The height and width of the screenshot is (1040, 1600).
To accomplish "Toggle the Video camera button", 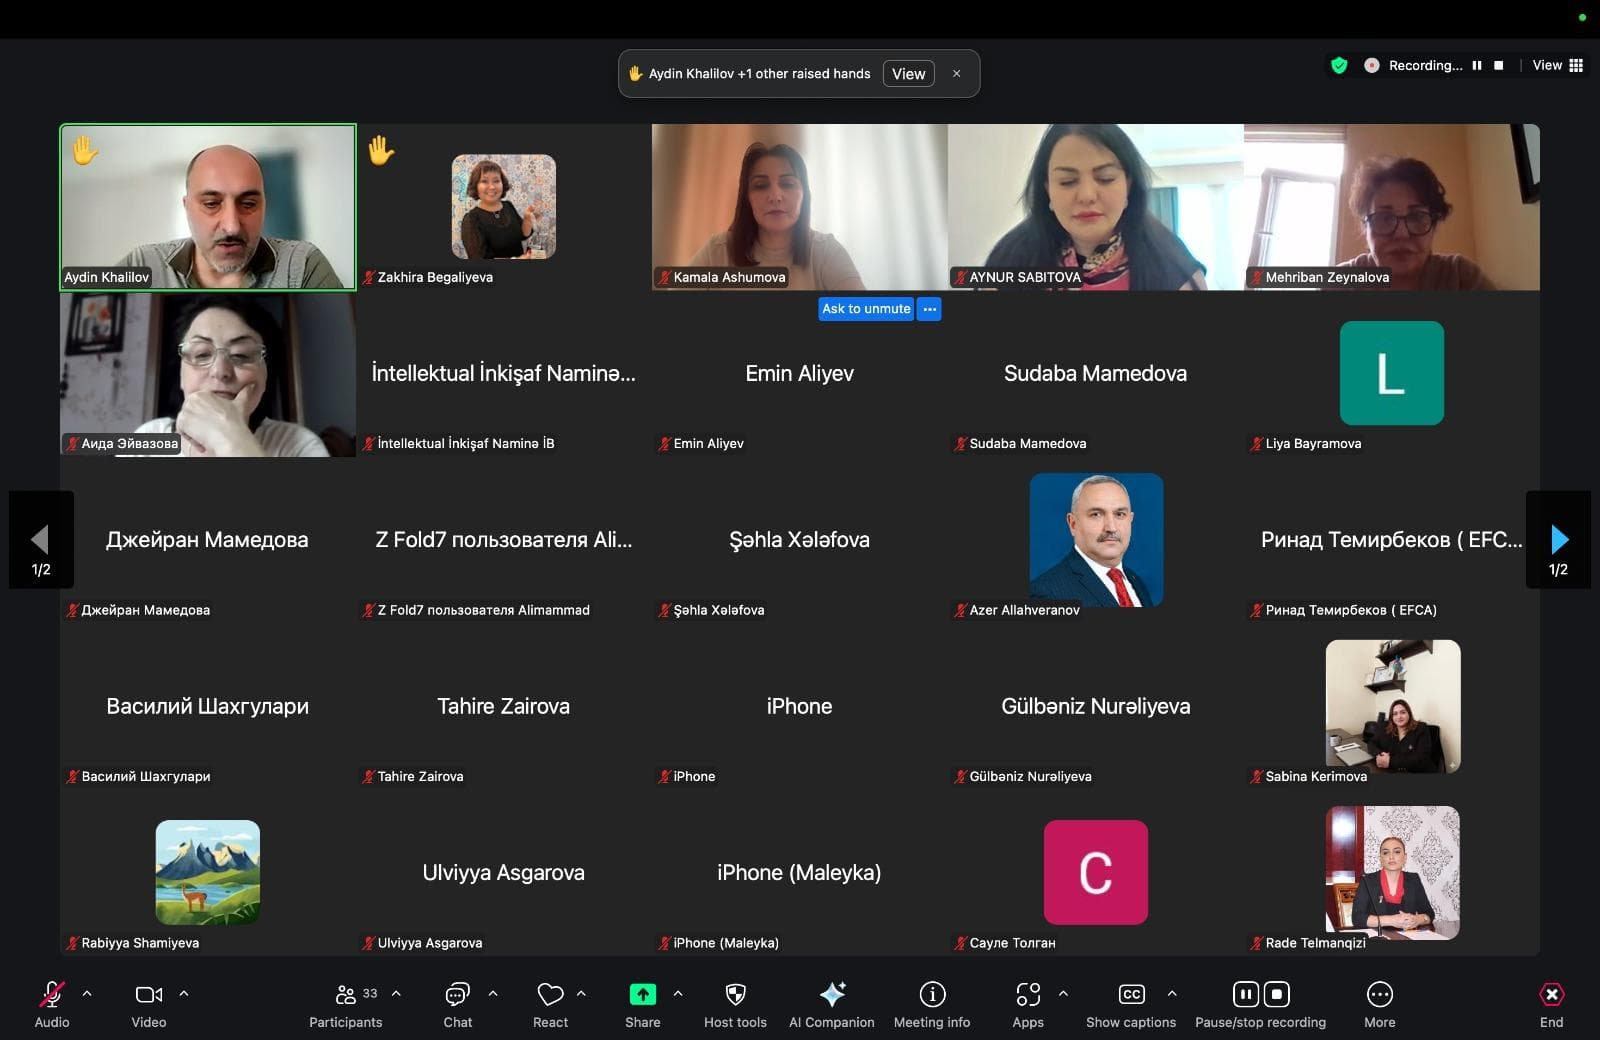I will coord(149,994).
